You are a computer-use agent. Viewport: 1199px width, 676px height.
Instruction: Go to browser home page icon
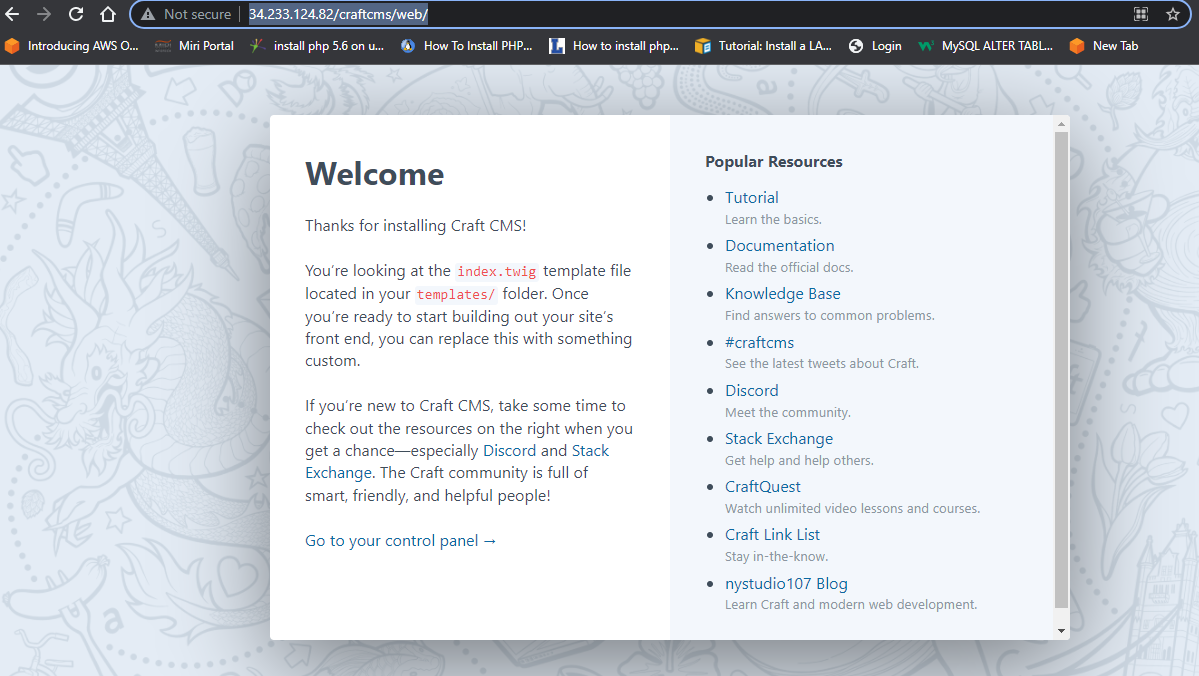coord(108,14)
